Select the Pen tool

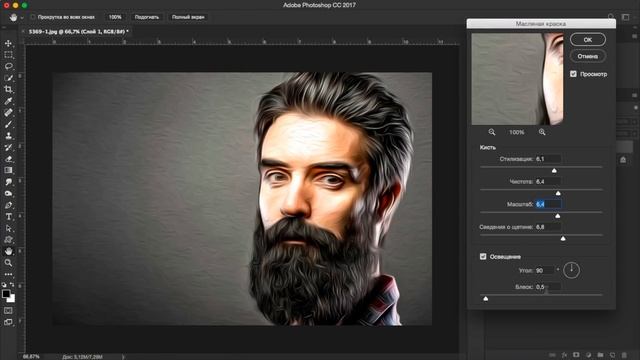[8, 205]
